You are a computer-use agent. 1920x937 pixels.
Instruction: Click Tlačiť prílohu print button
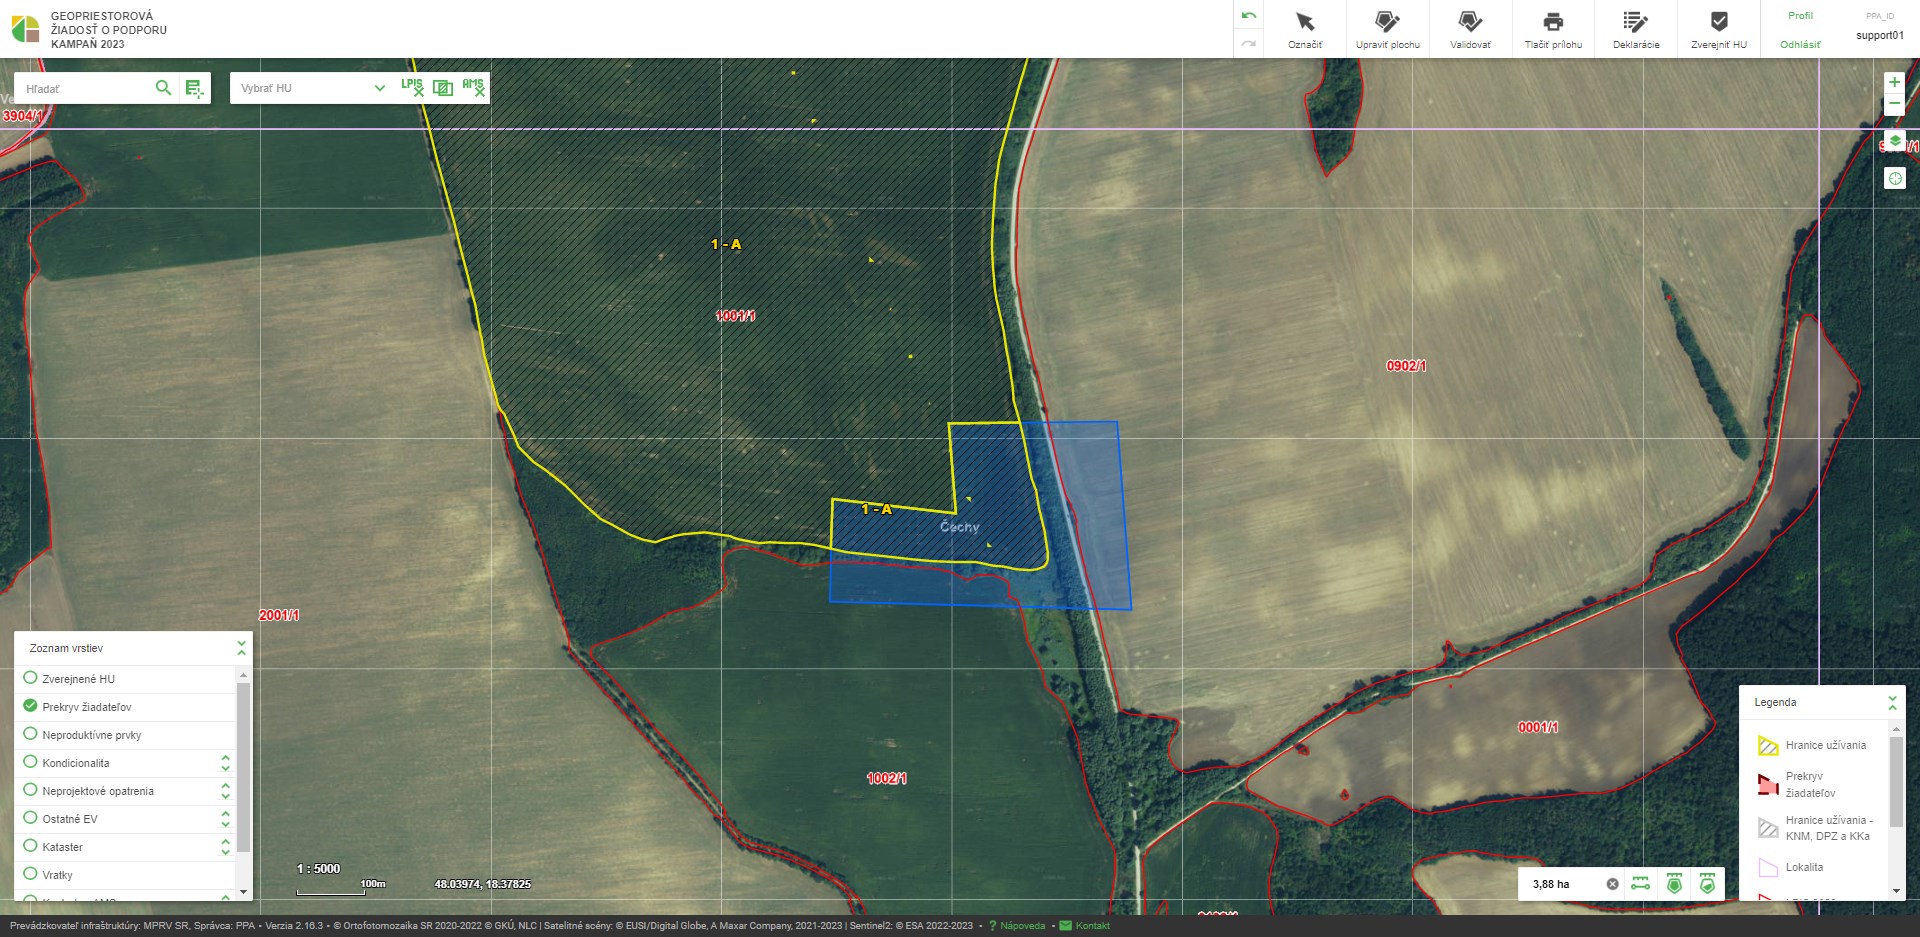(1553, 29)
